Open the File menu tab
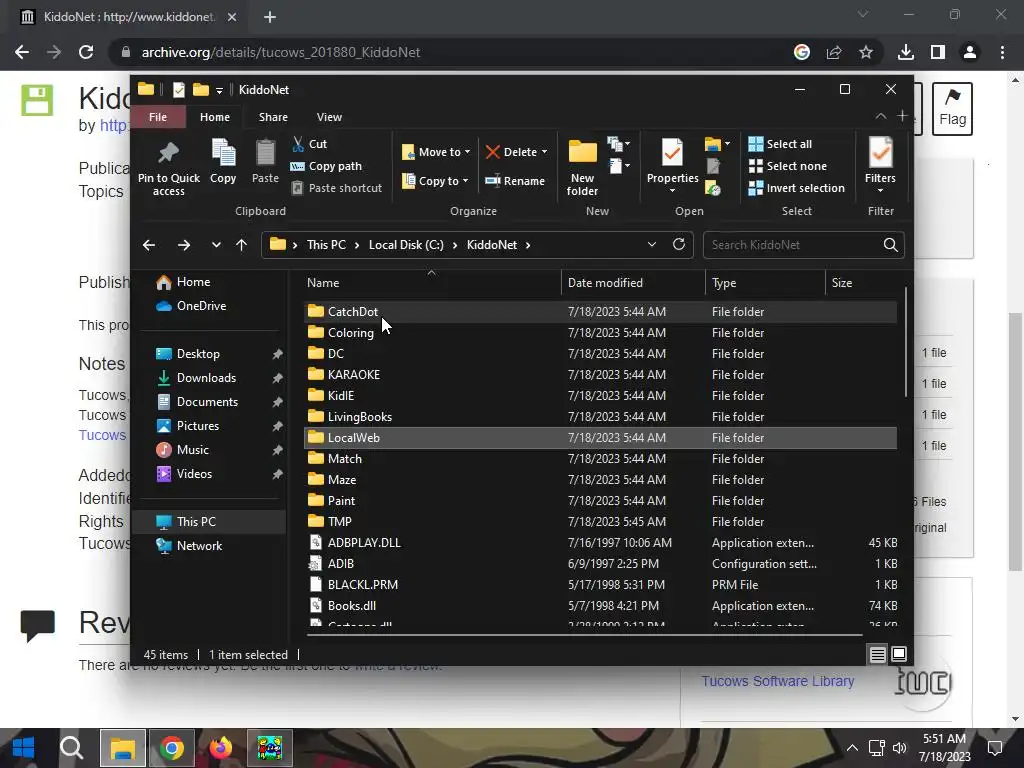1024x768 pixels. 158,117
